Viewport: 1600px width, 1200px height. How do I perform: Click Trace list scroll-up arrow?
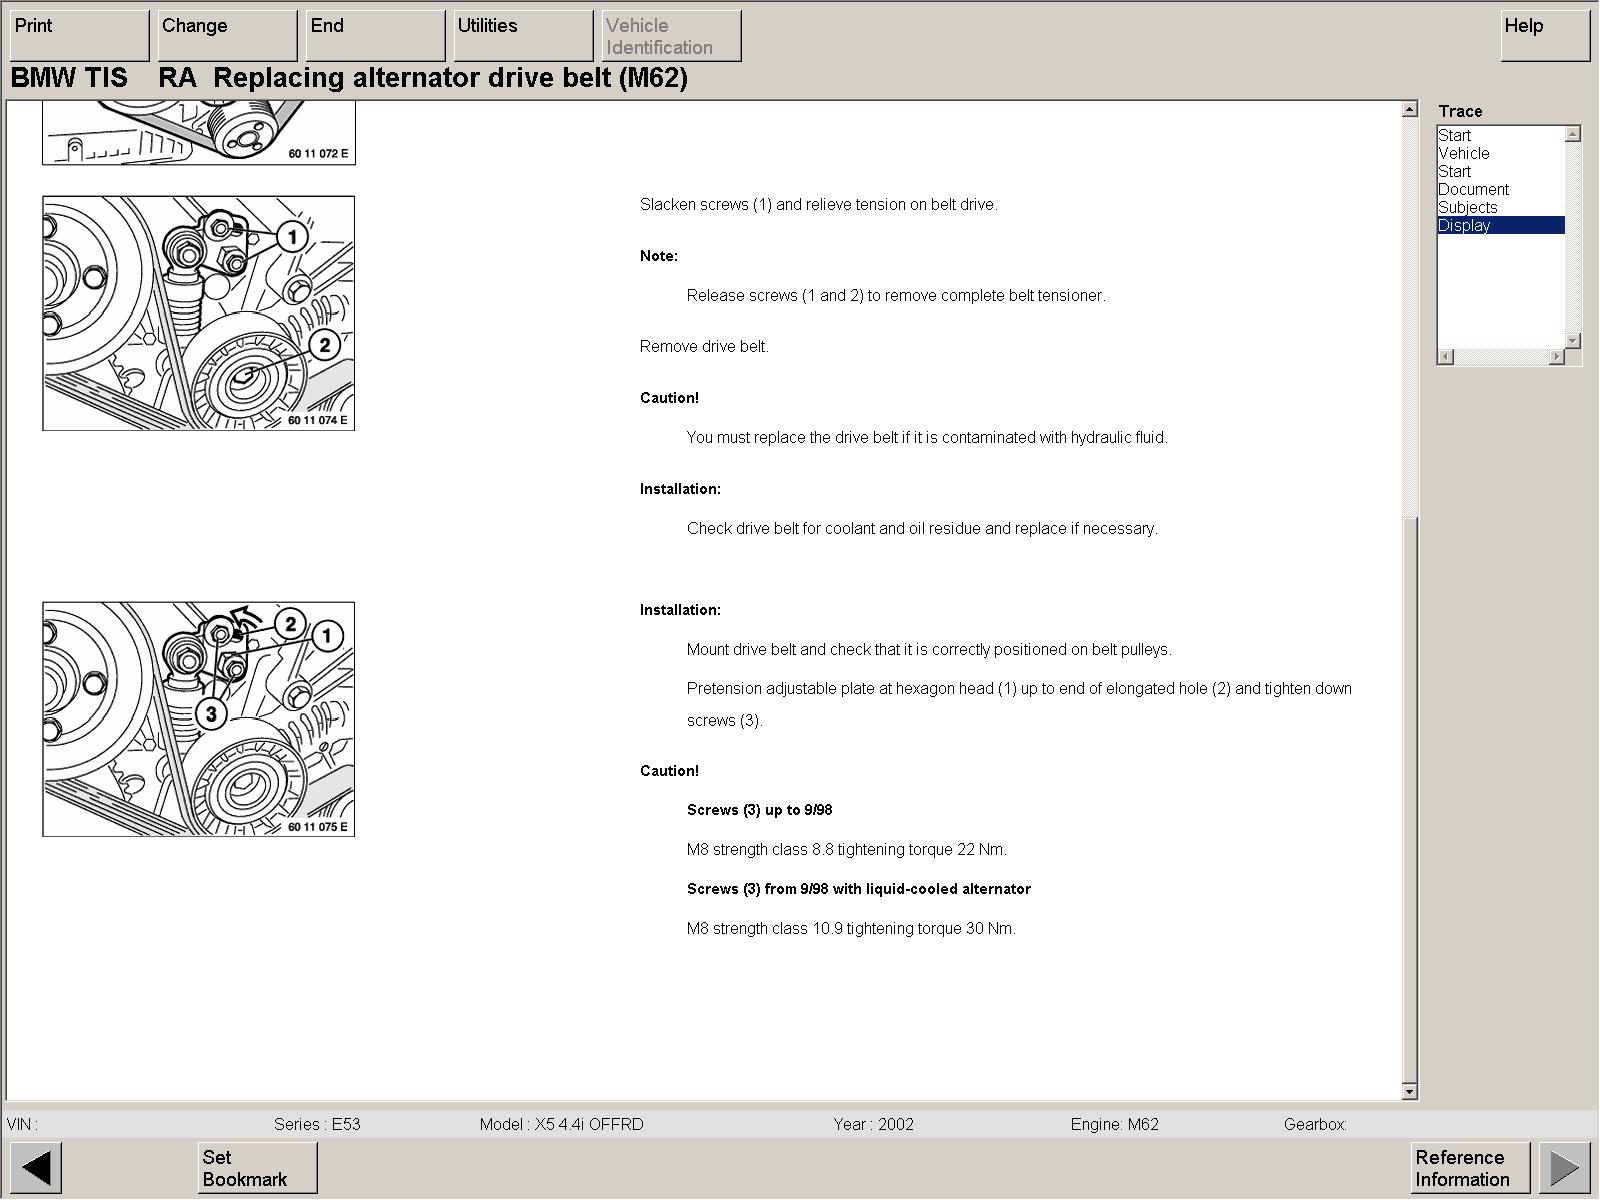point(1572,134)
